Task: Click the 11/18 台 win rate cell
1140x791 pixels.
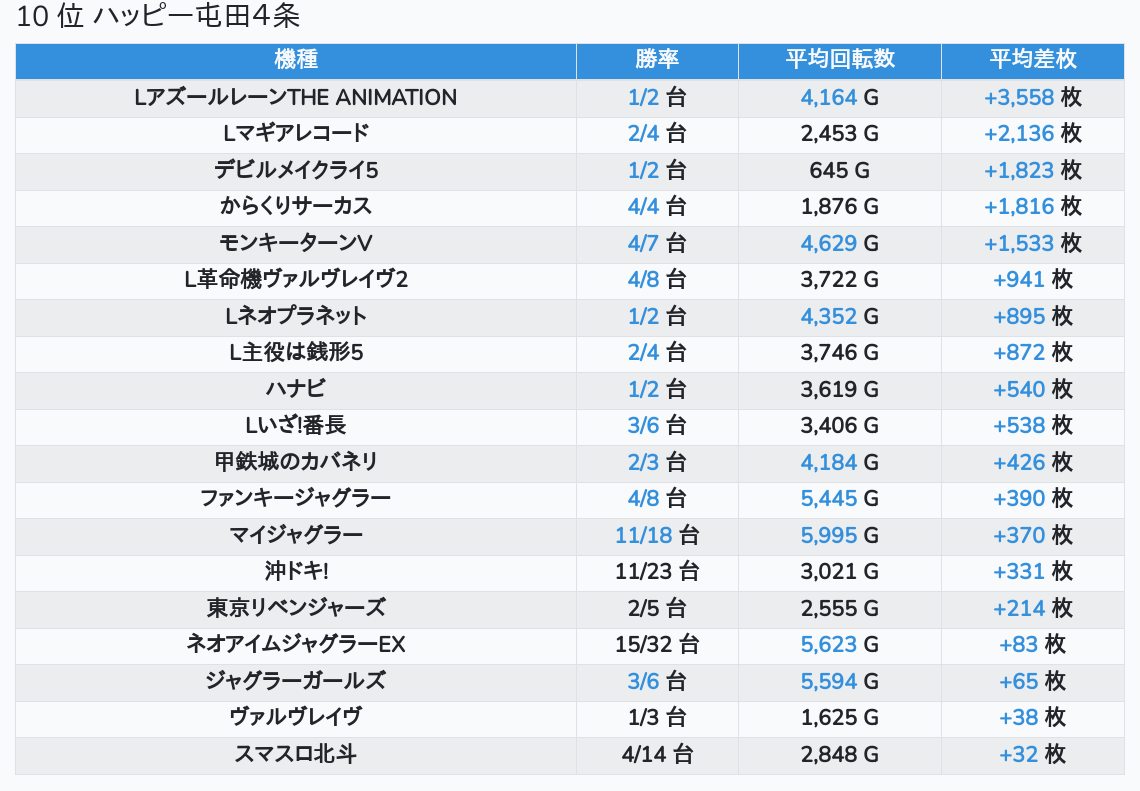Action: pyautogui.click(x=657, y=535)
